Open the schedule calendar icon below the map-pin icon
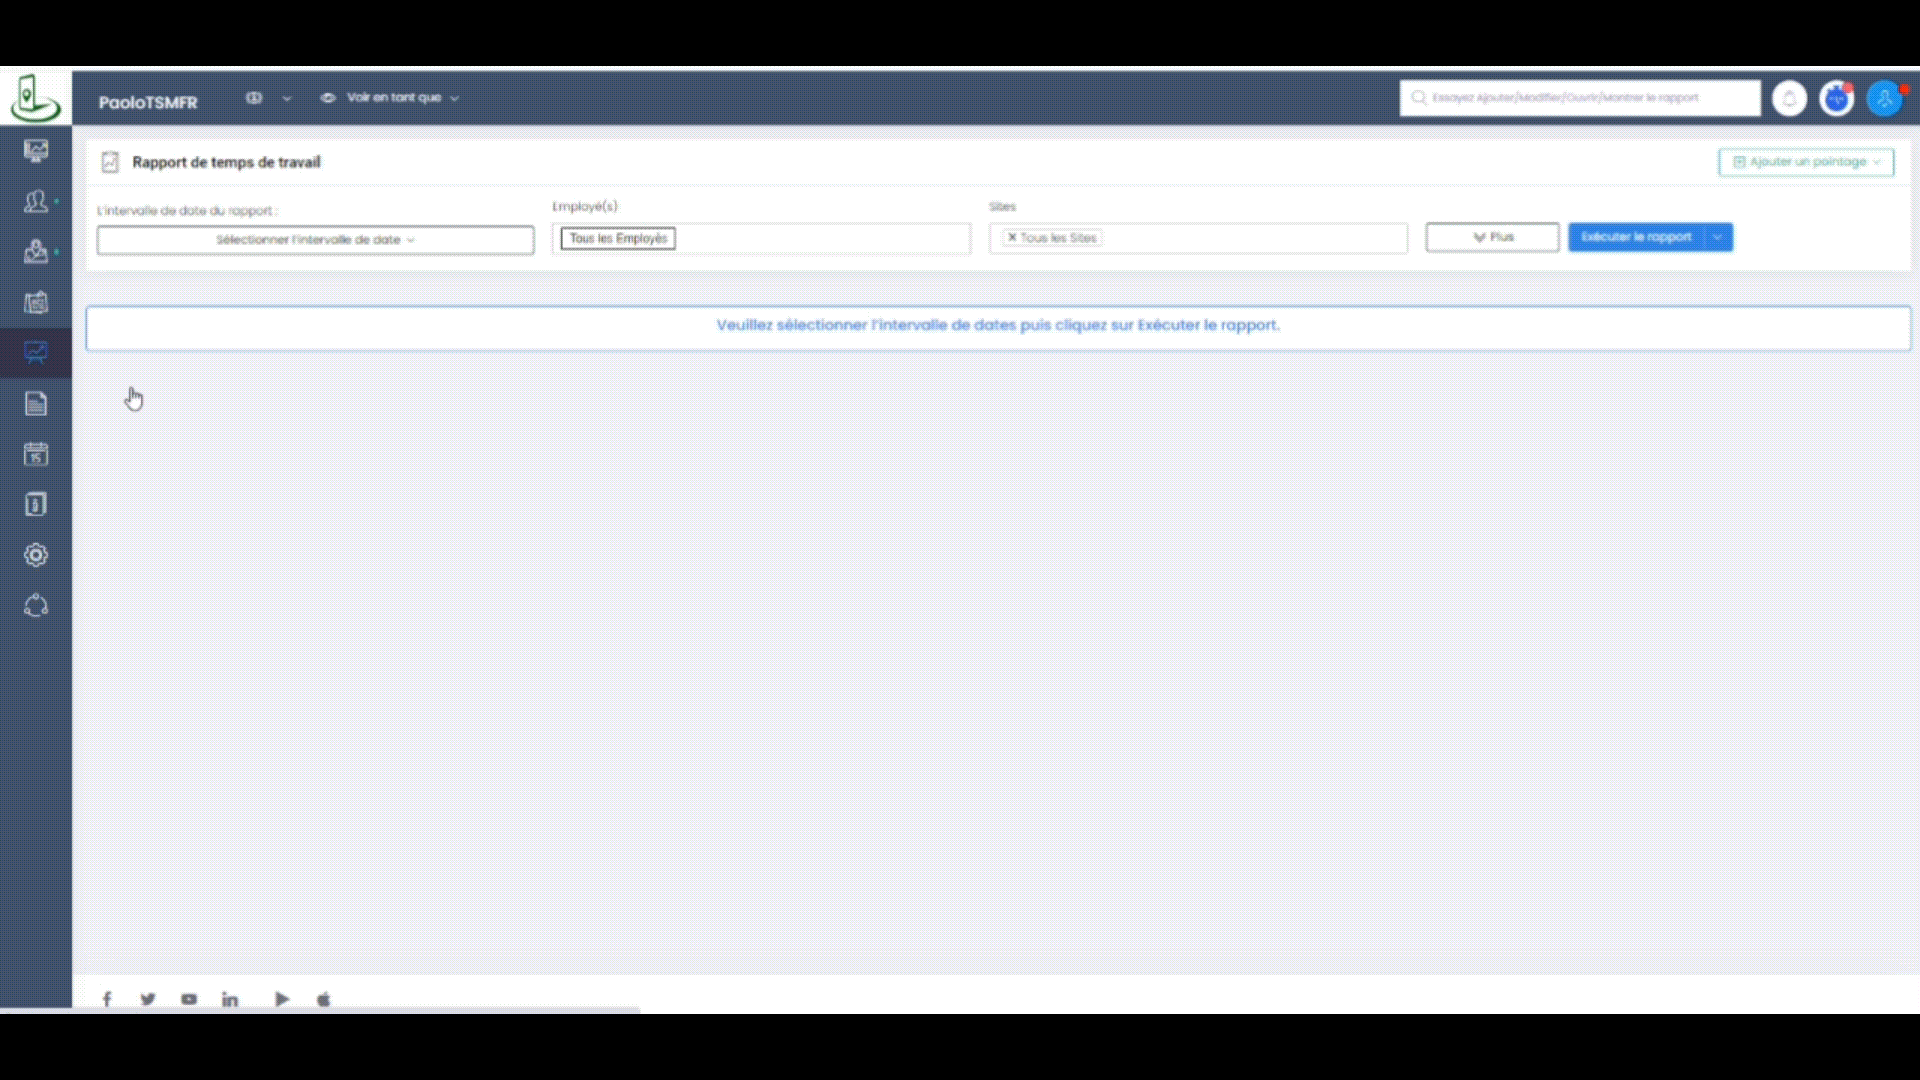 (x=36, y=302)
